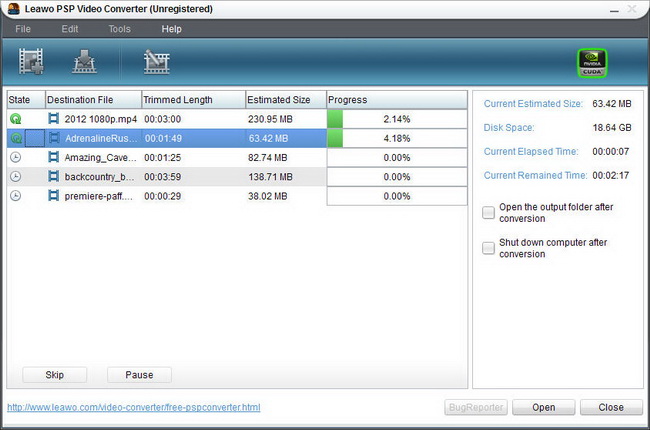Click the 4.18% progress bar
650x430 pixels.
(397, 138)
